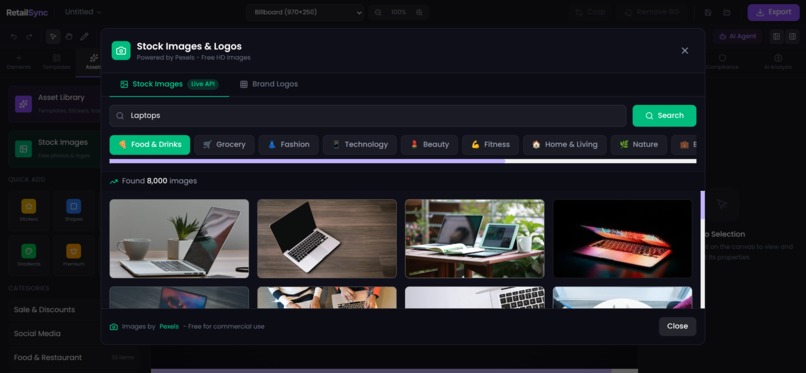Click the 100% zoom level value
The width and height of the screenshot is (806, 373).
[398, 12]
